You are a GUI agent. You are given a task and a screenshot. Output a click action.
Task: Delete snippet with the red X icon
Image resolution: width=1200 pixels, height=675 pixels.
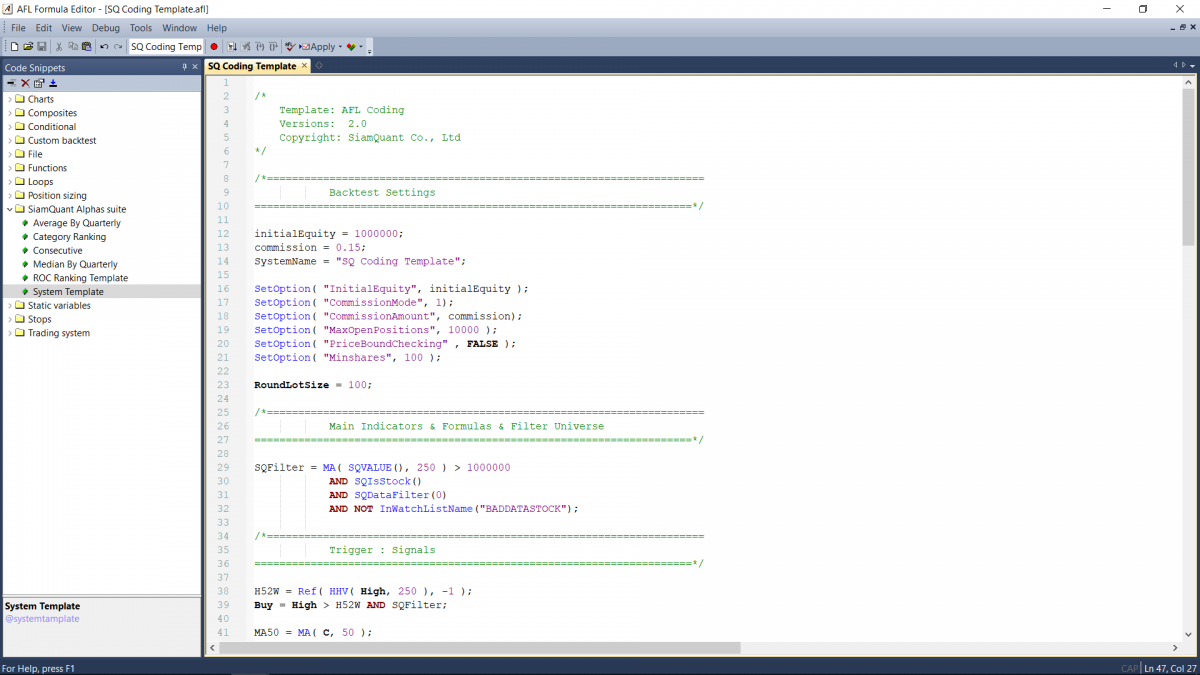point(25,83)
